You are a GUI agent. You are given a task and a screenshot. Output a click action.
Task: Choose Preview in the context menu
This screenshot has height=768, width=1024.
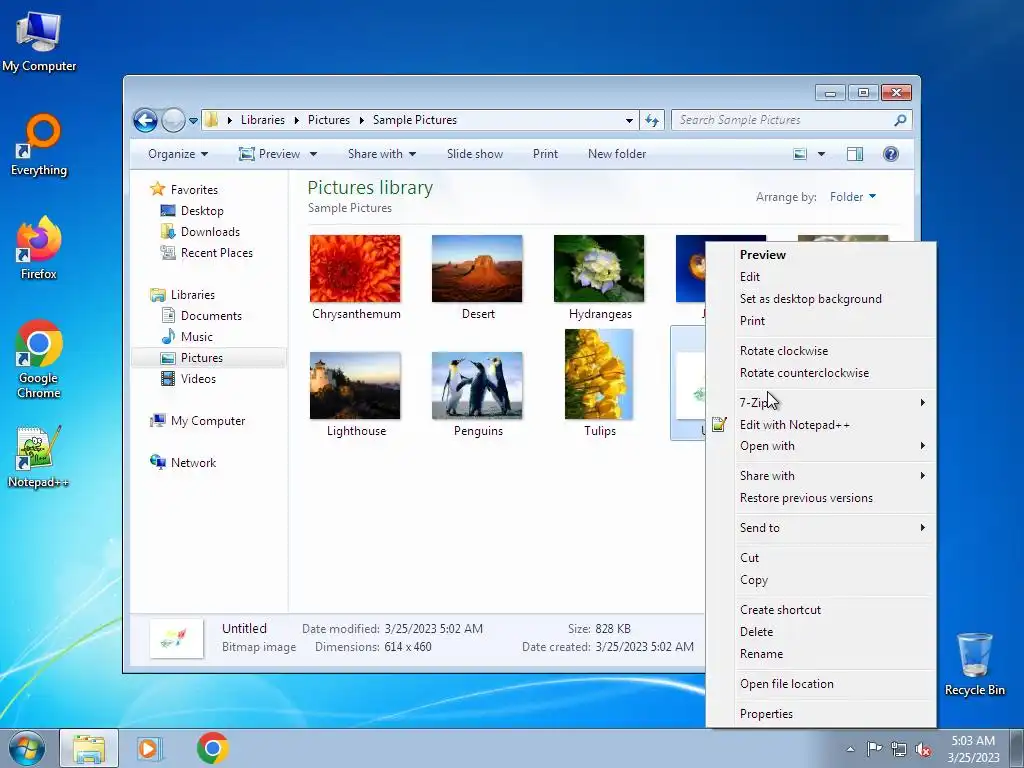(833, 255)
